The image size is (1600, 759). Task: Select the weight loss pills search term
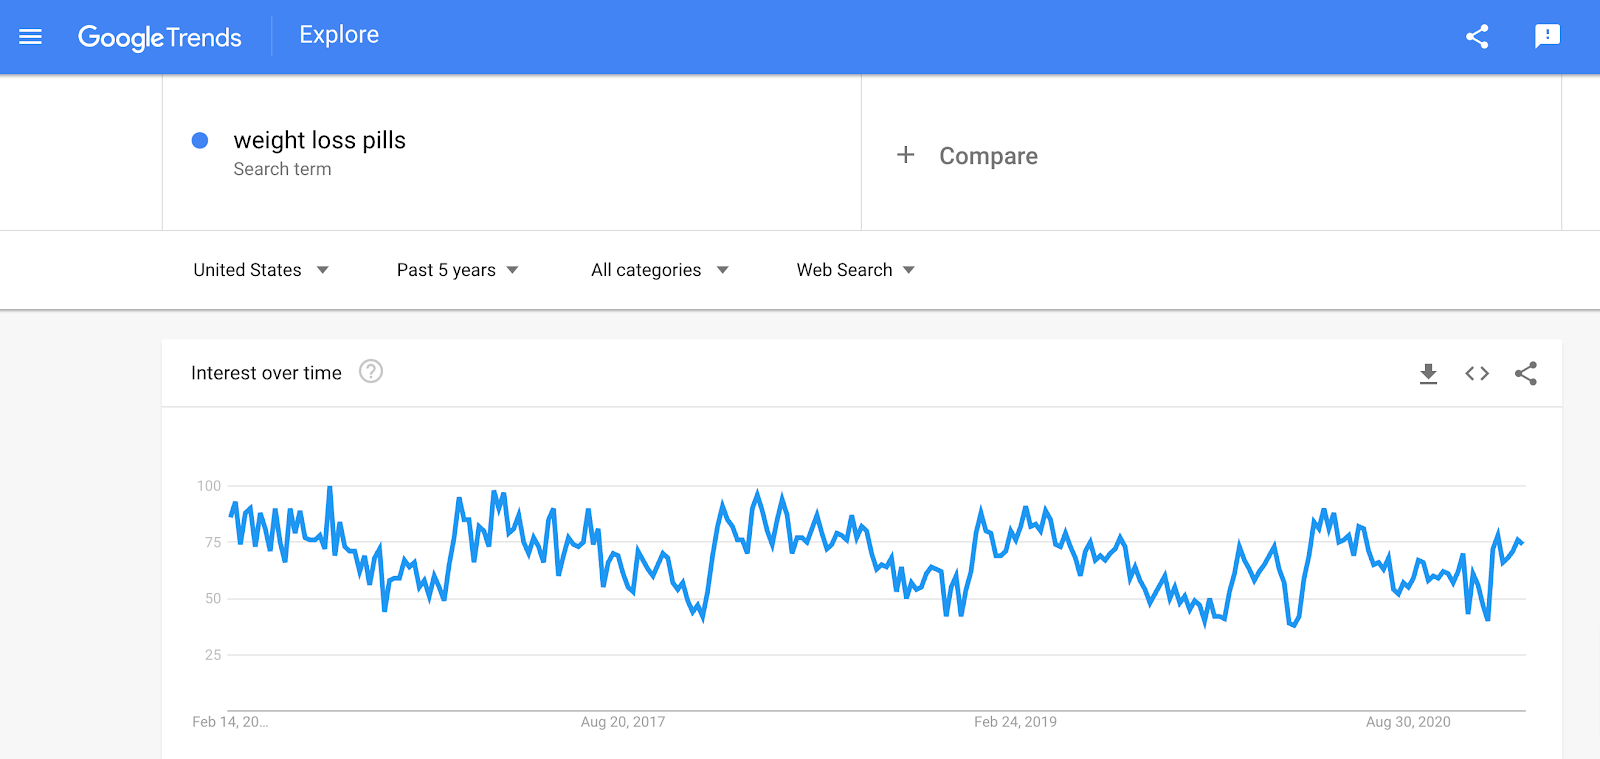[319, 140]
